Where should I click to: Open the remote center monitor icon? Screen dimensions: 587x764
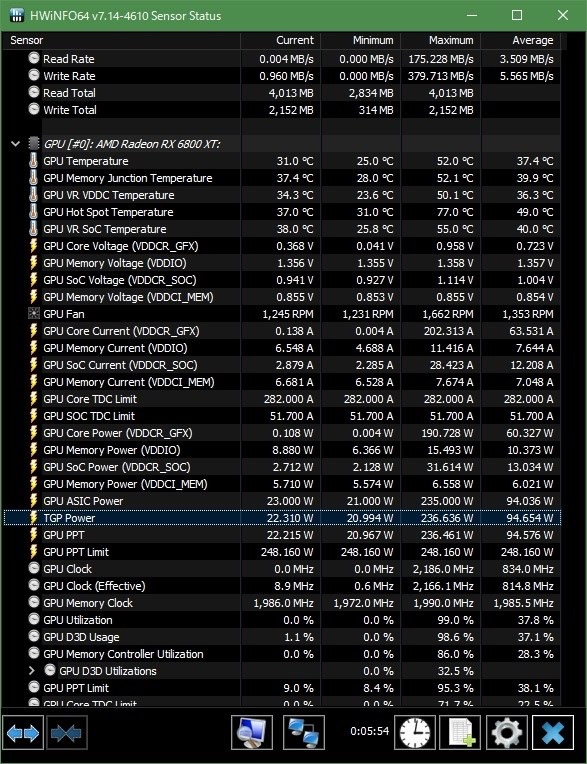[x=252, y=732]
